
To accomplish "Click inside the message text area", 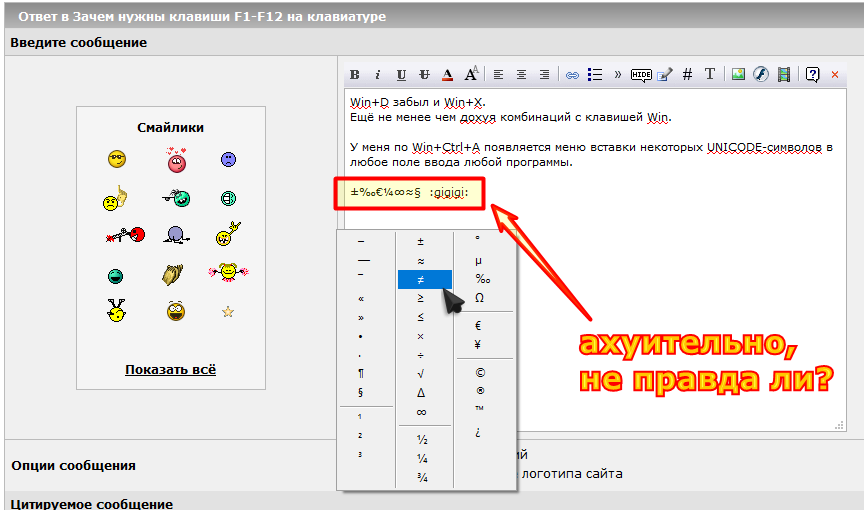I will [595, 260].
